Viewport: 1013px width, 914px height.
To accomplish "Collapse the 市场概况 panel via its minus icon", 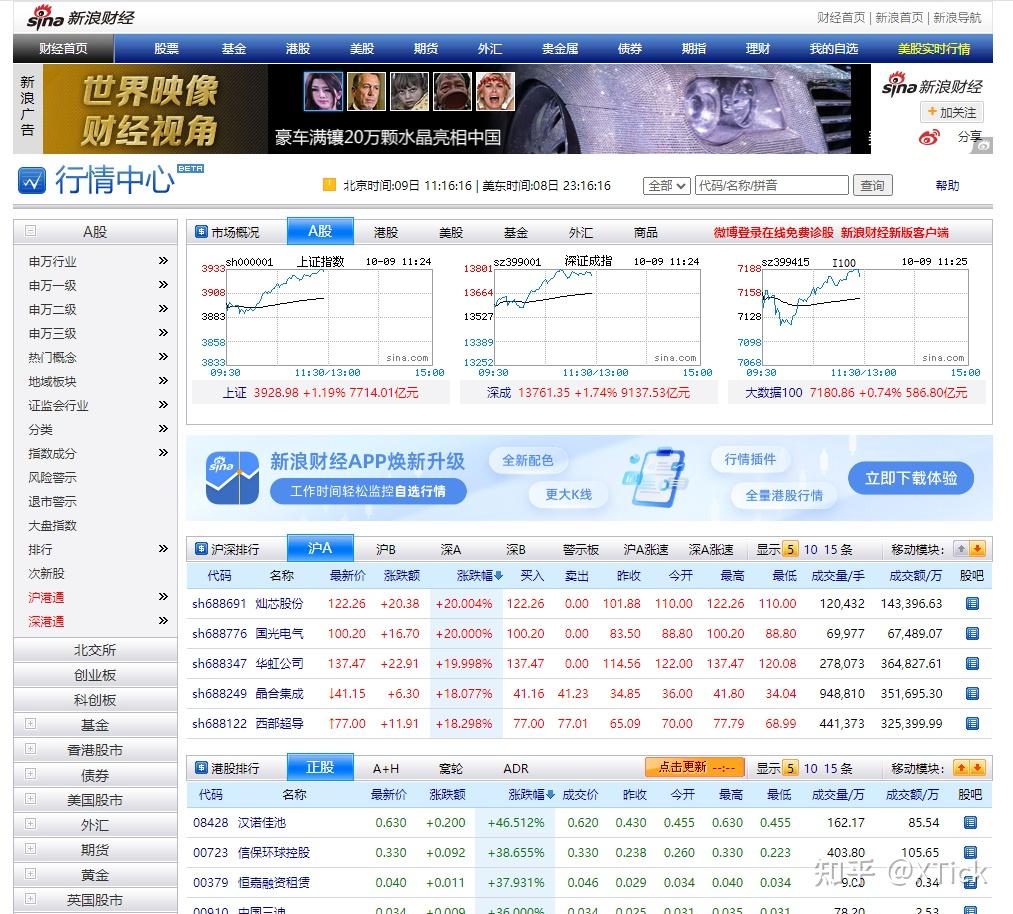I will (x=202, y=229).
